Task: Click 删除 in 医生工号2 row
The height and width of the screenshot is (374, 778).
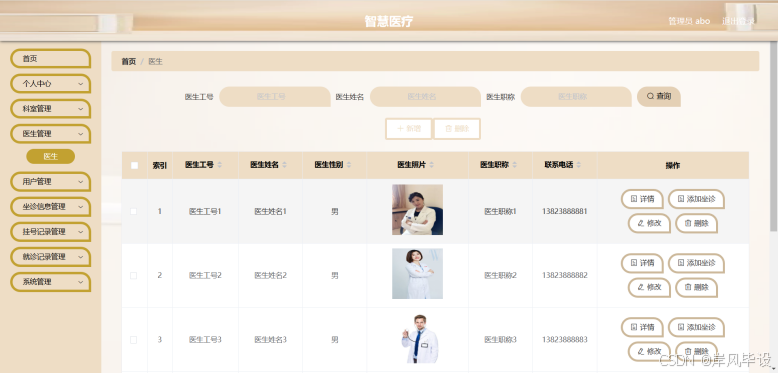Action: click(696, 287)
